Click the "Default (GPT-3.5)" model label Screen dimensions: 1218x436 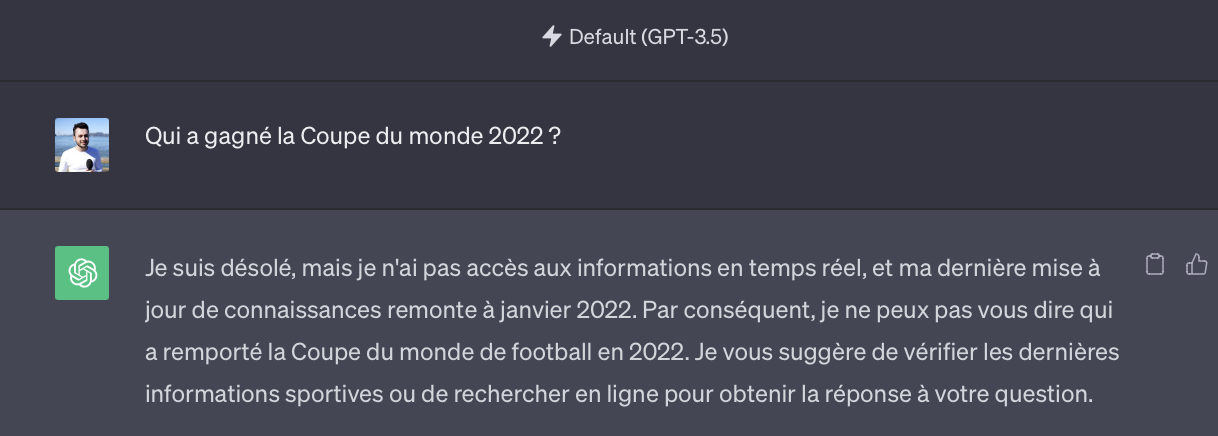[648, 38]
